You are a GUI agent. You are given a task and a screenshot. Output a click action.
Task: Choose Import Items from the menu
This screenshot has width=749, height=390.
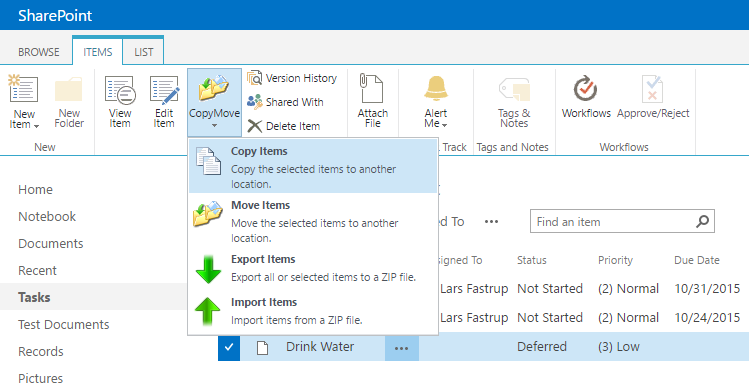click(x=313, y=311)
